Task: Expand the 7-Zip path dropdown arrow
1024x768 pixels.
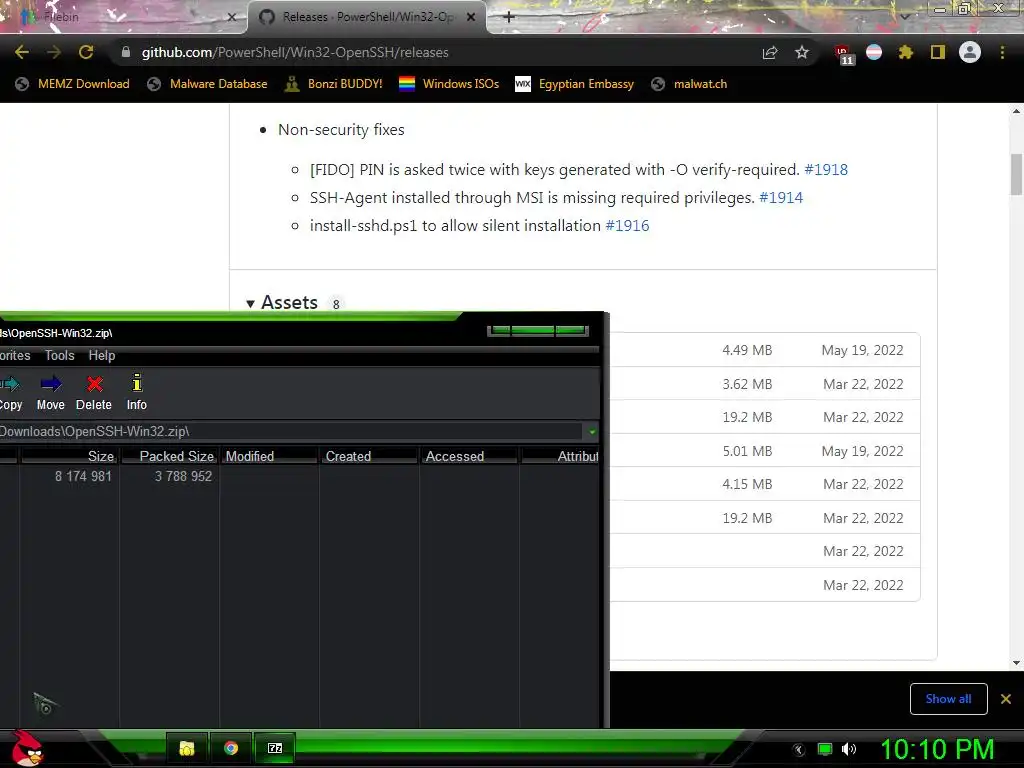Action: (592, 432)
